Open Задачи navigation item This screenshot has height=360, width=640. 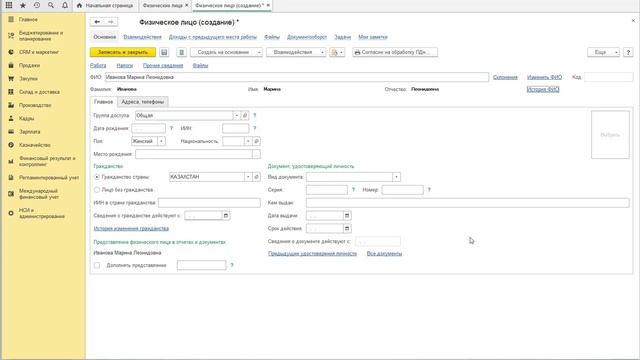(342, 37)
